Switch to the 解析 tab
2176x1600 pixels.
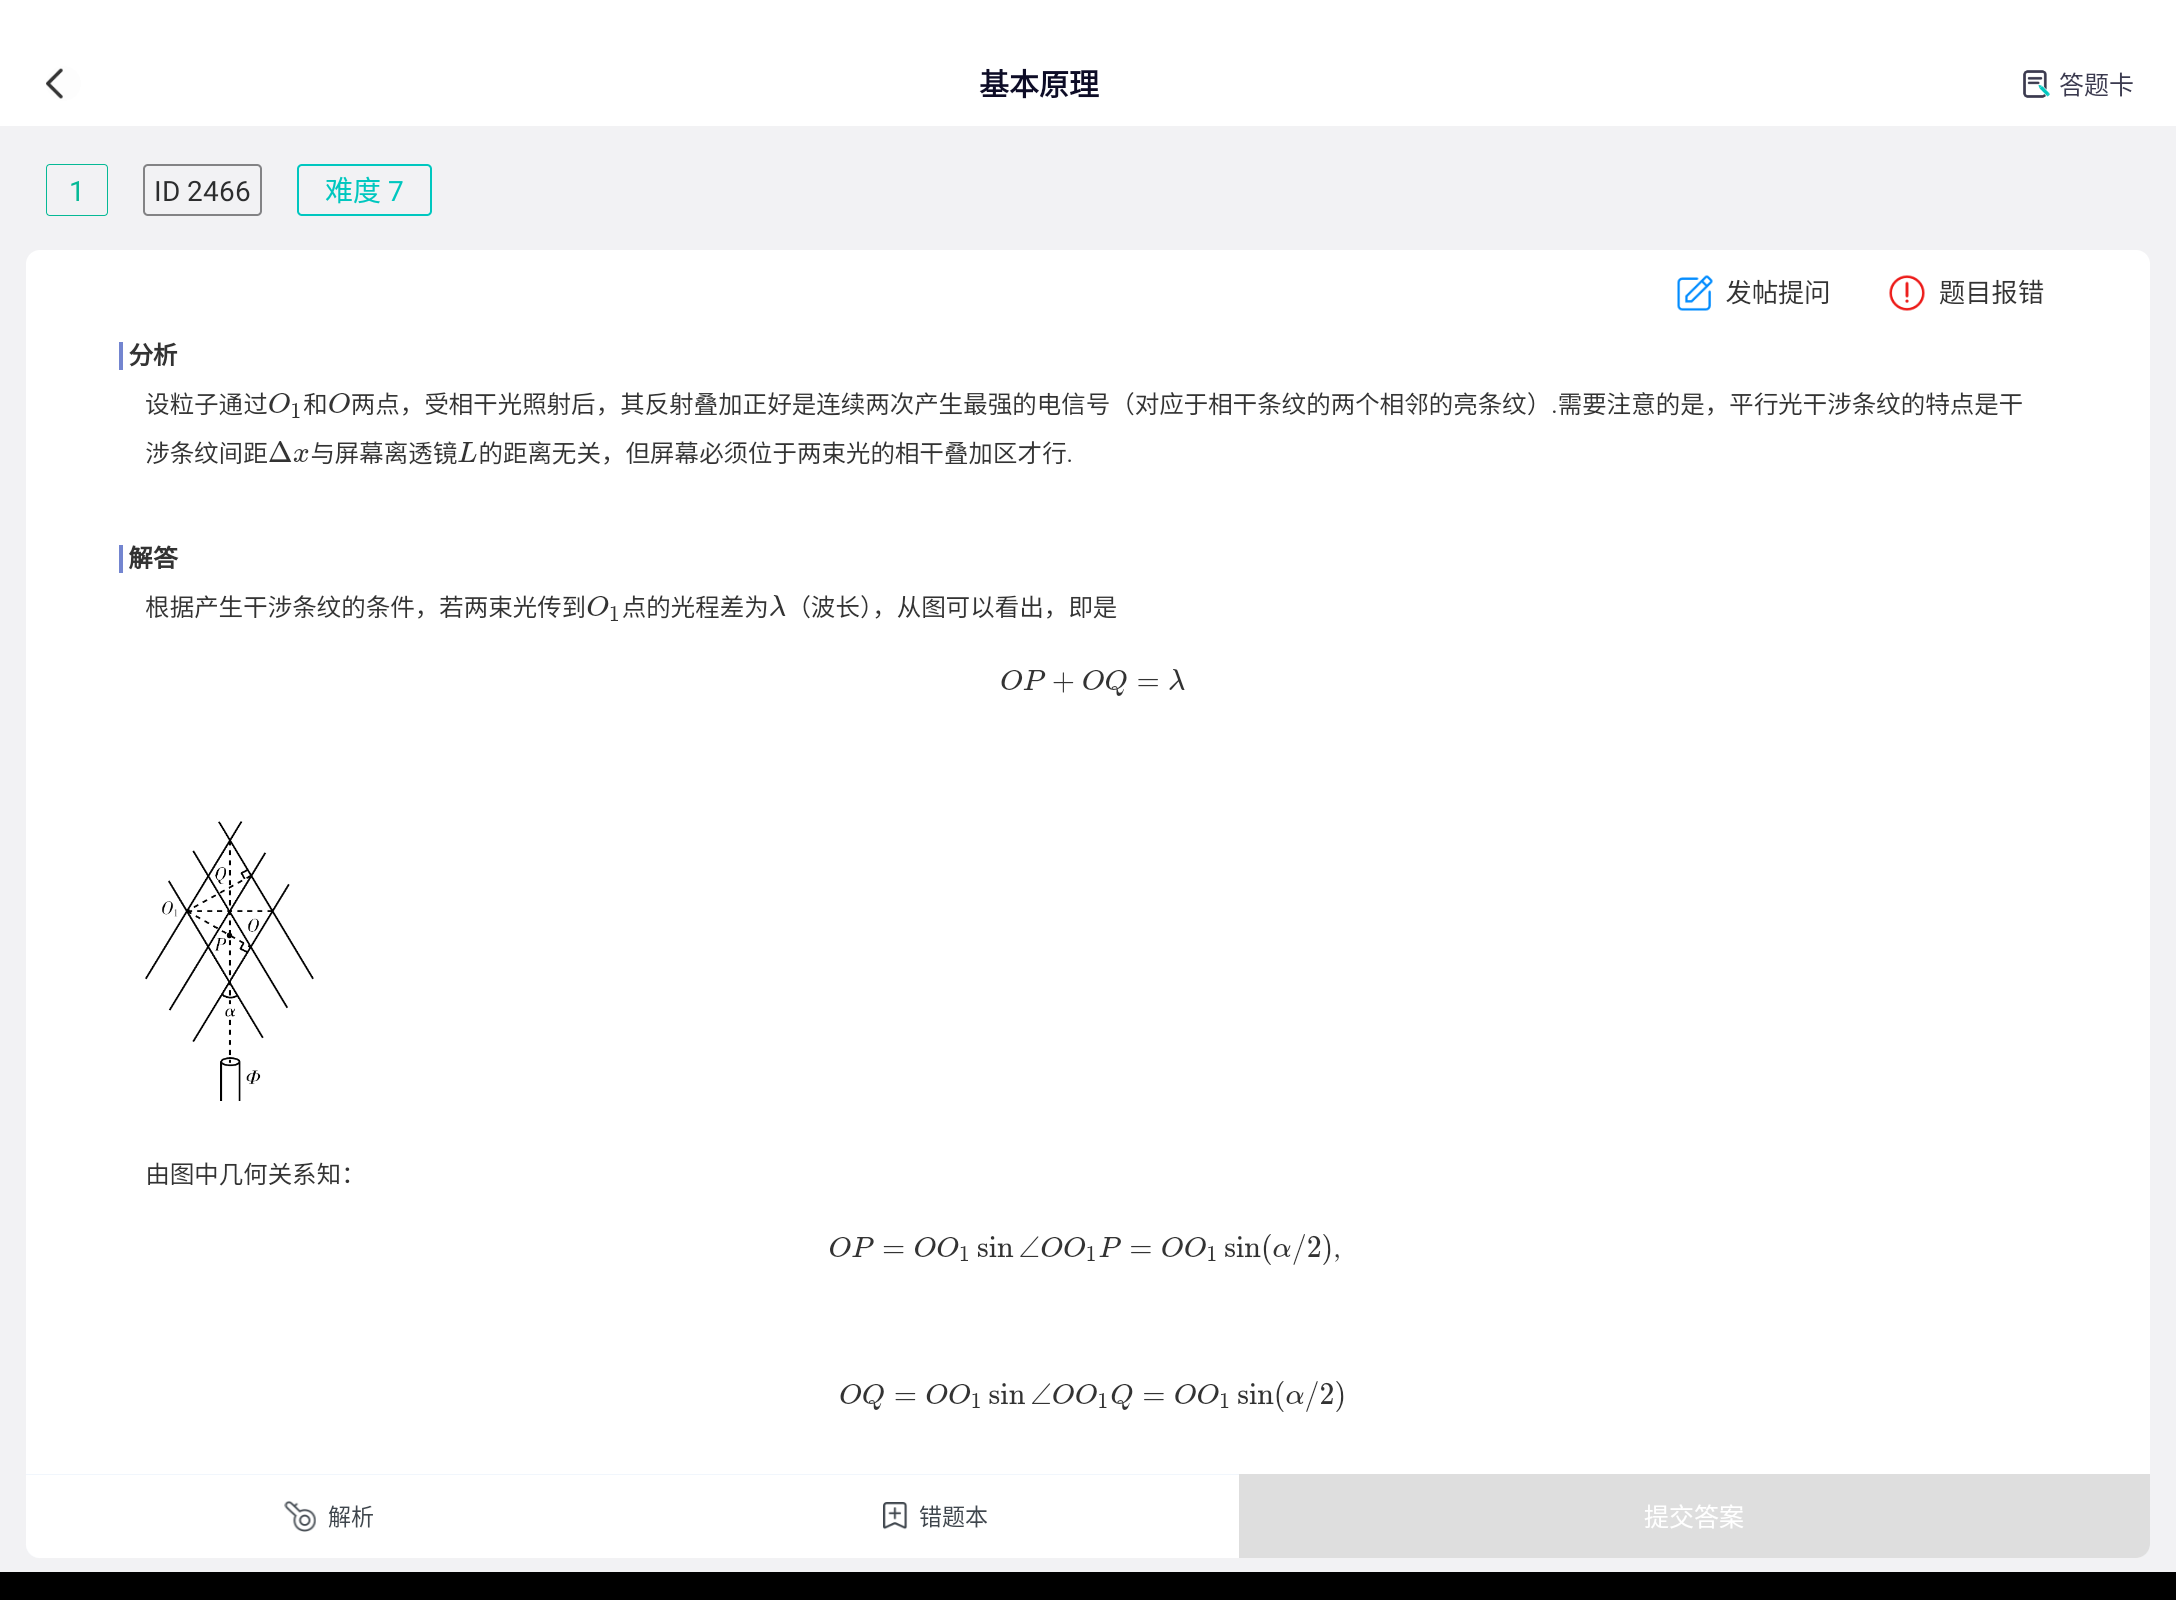329,1516
